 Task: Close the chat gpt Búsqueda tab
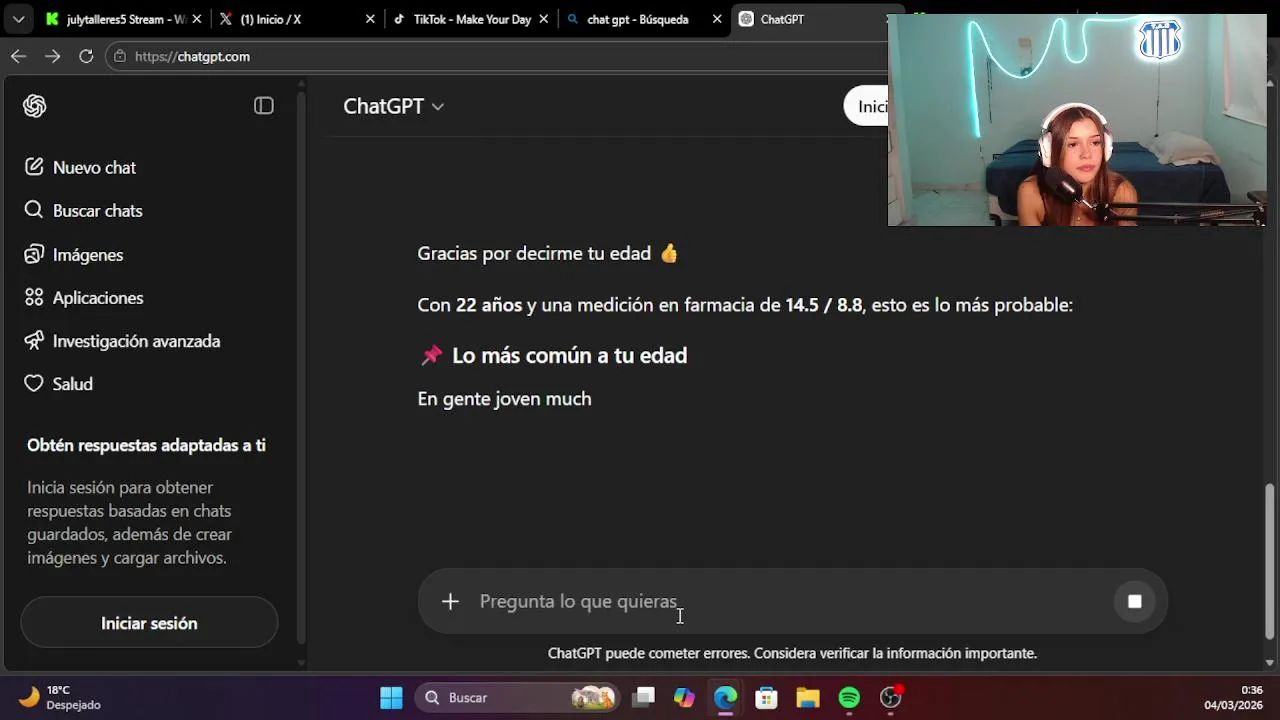[717, 19]
